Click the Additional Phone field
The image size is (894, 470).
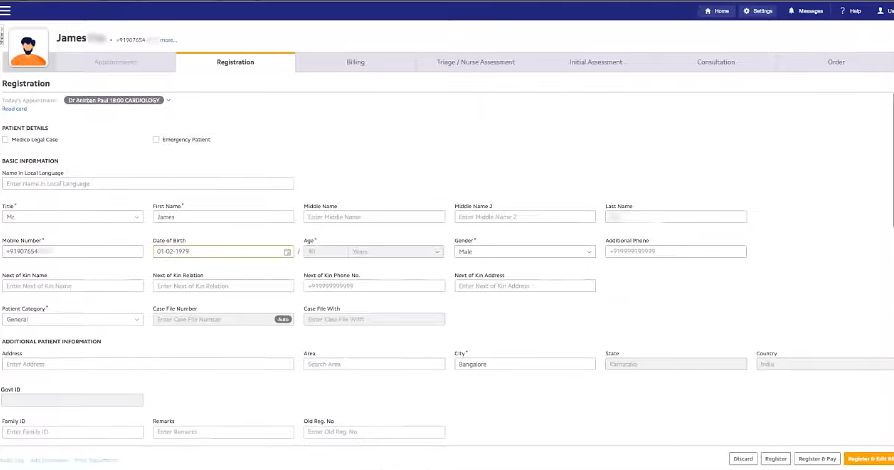[676, 252]
